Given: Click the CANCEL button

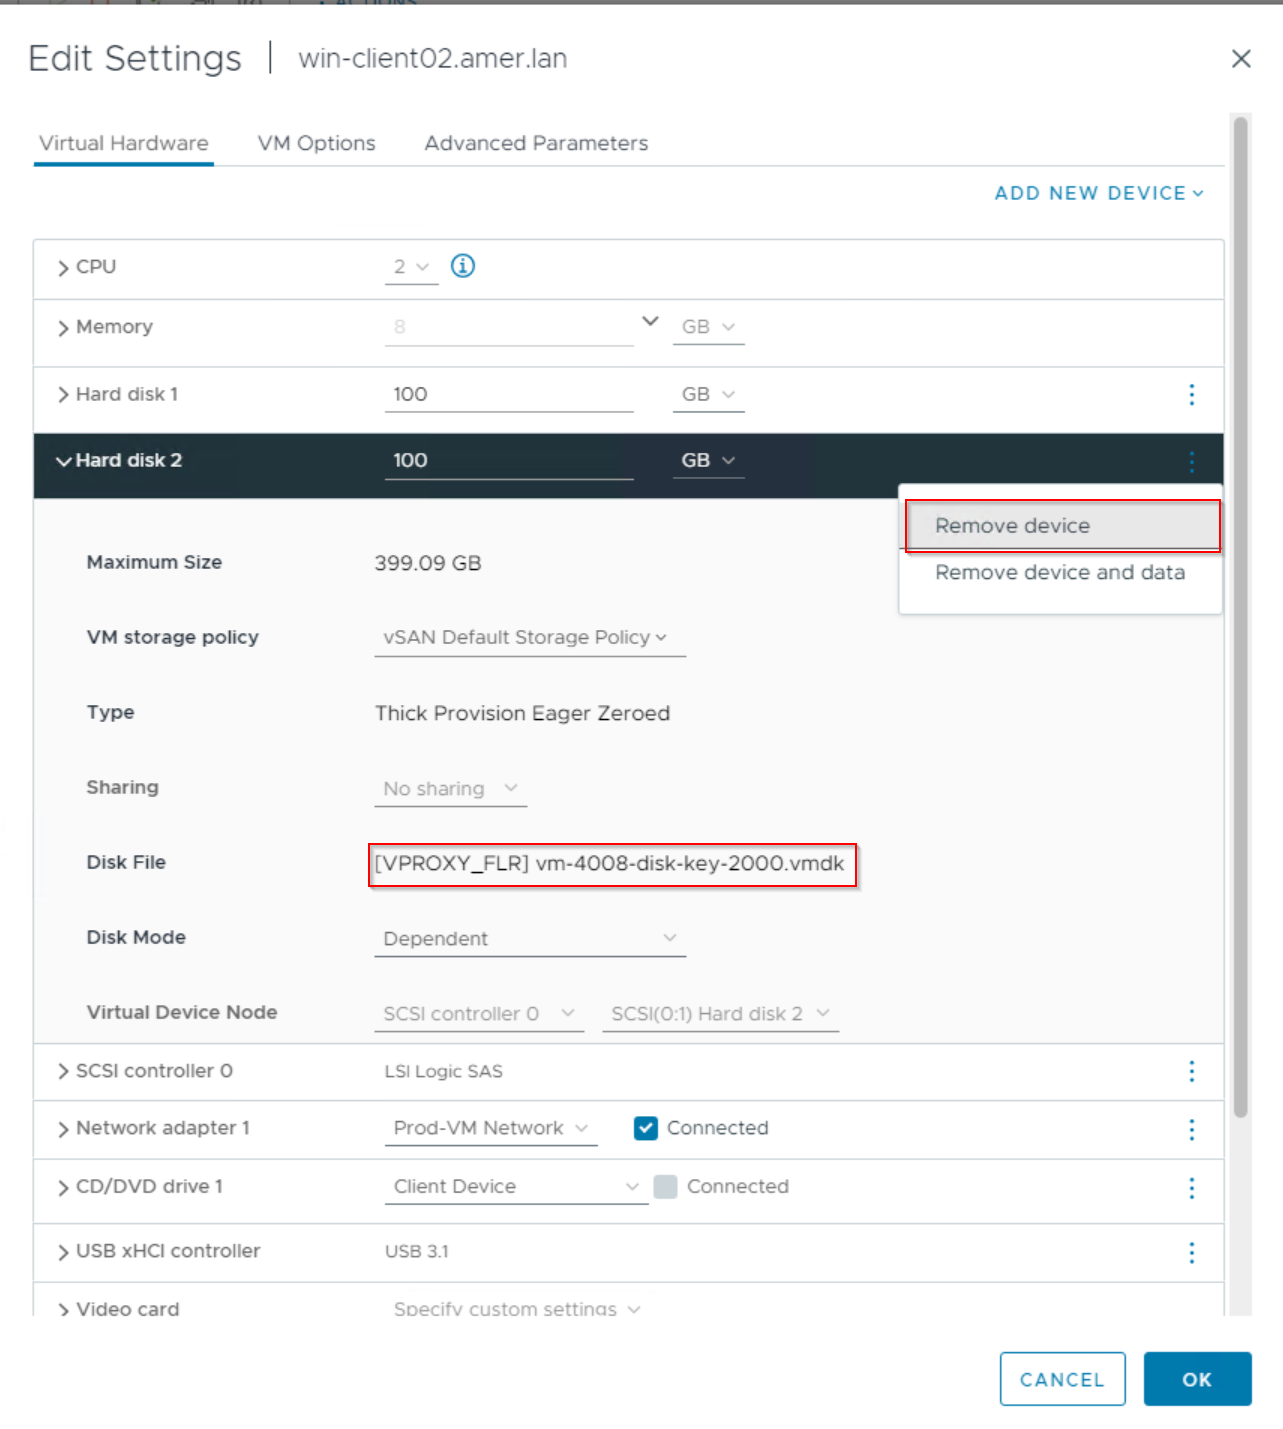Looking at the screenshot, I should [x=1062, y=1378].
